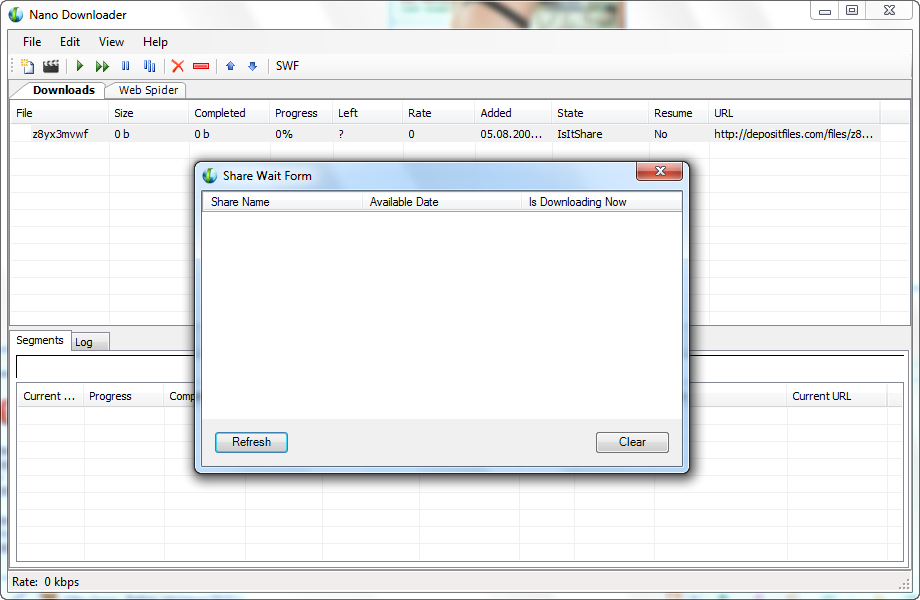The image size is (920, 600).
Task: Switch to the Web Spider tab
Action: click(x=148, y=90)
